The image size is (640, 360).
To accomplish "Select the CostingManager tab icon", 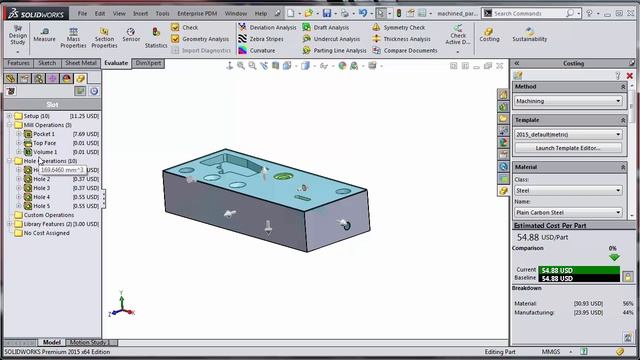I will point(80,78).
